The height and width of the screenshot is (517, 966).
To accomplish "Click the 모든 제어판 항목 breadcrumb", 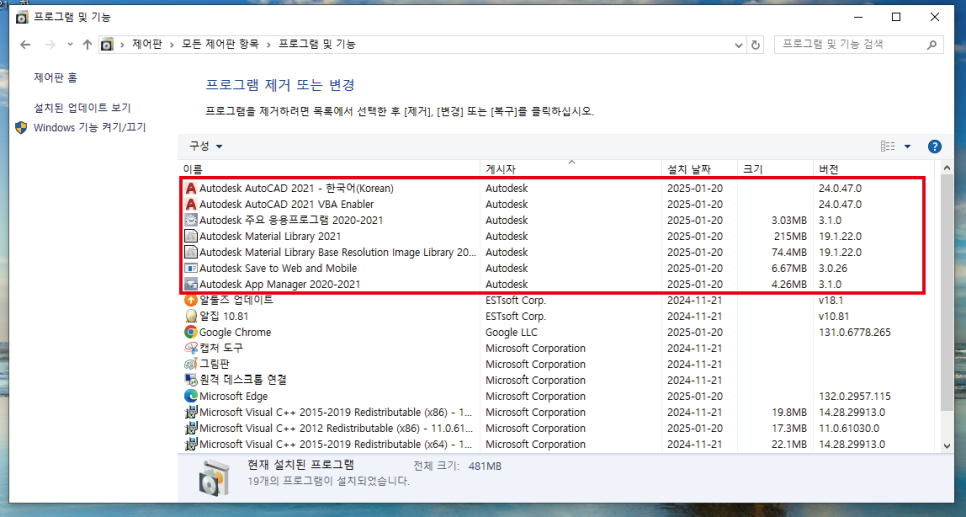I will (220, 44).
